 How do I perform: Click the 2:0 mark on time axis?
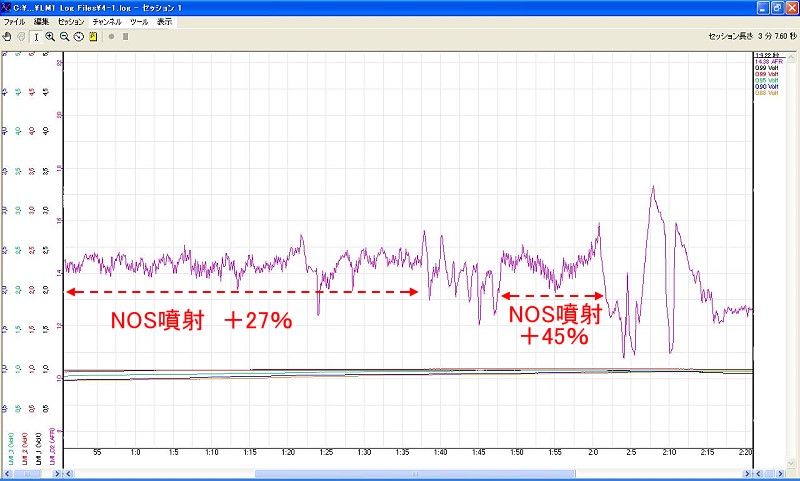coord(593,452)
